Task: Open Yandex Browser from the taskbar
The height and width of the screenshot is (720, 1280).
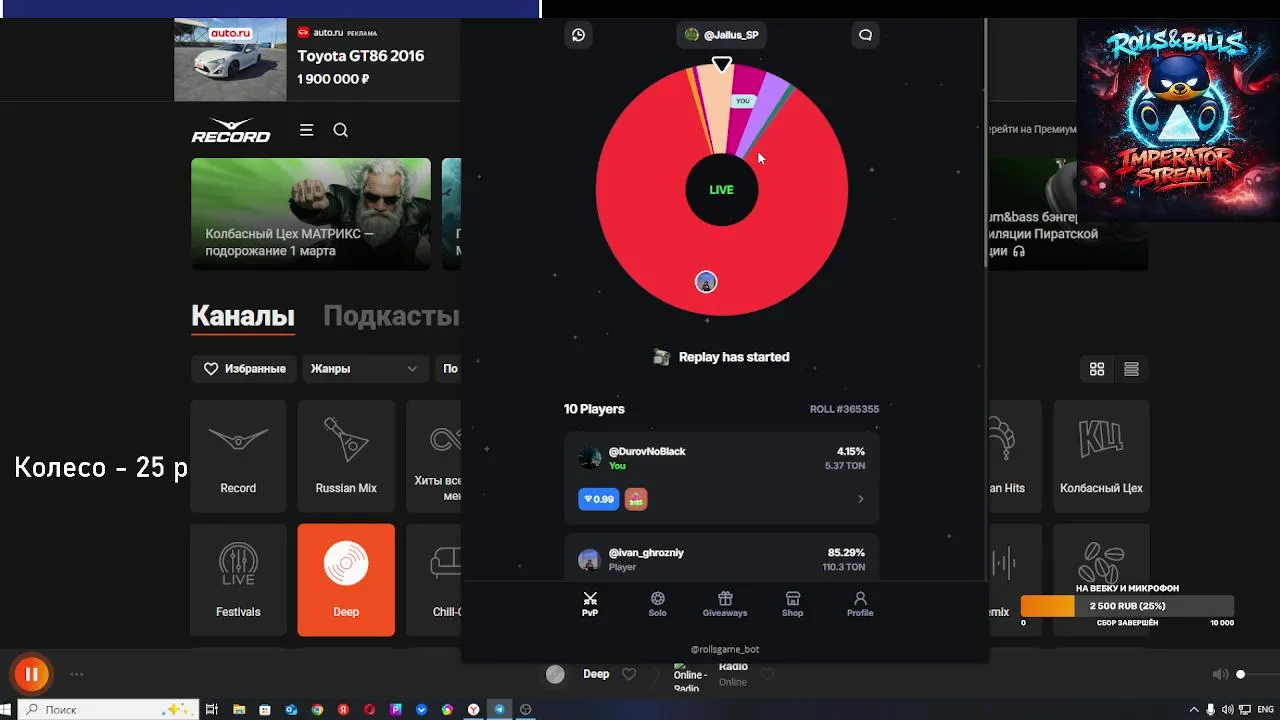Action: [473, 709]
